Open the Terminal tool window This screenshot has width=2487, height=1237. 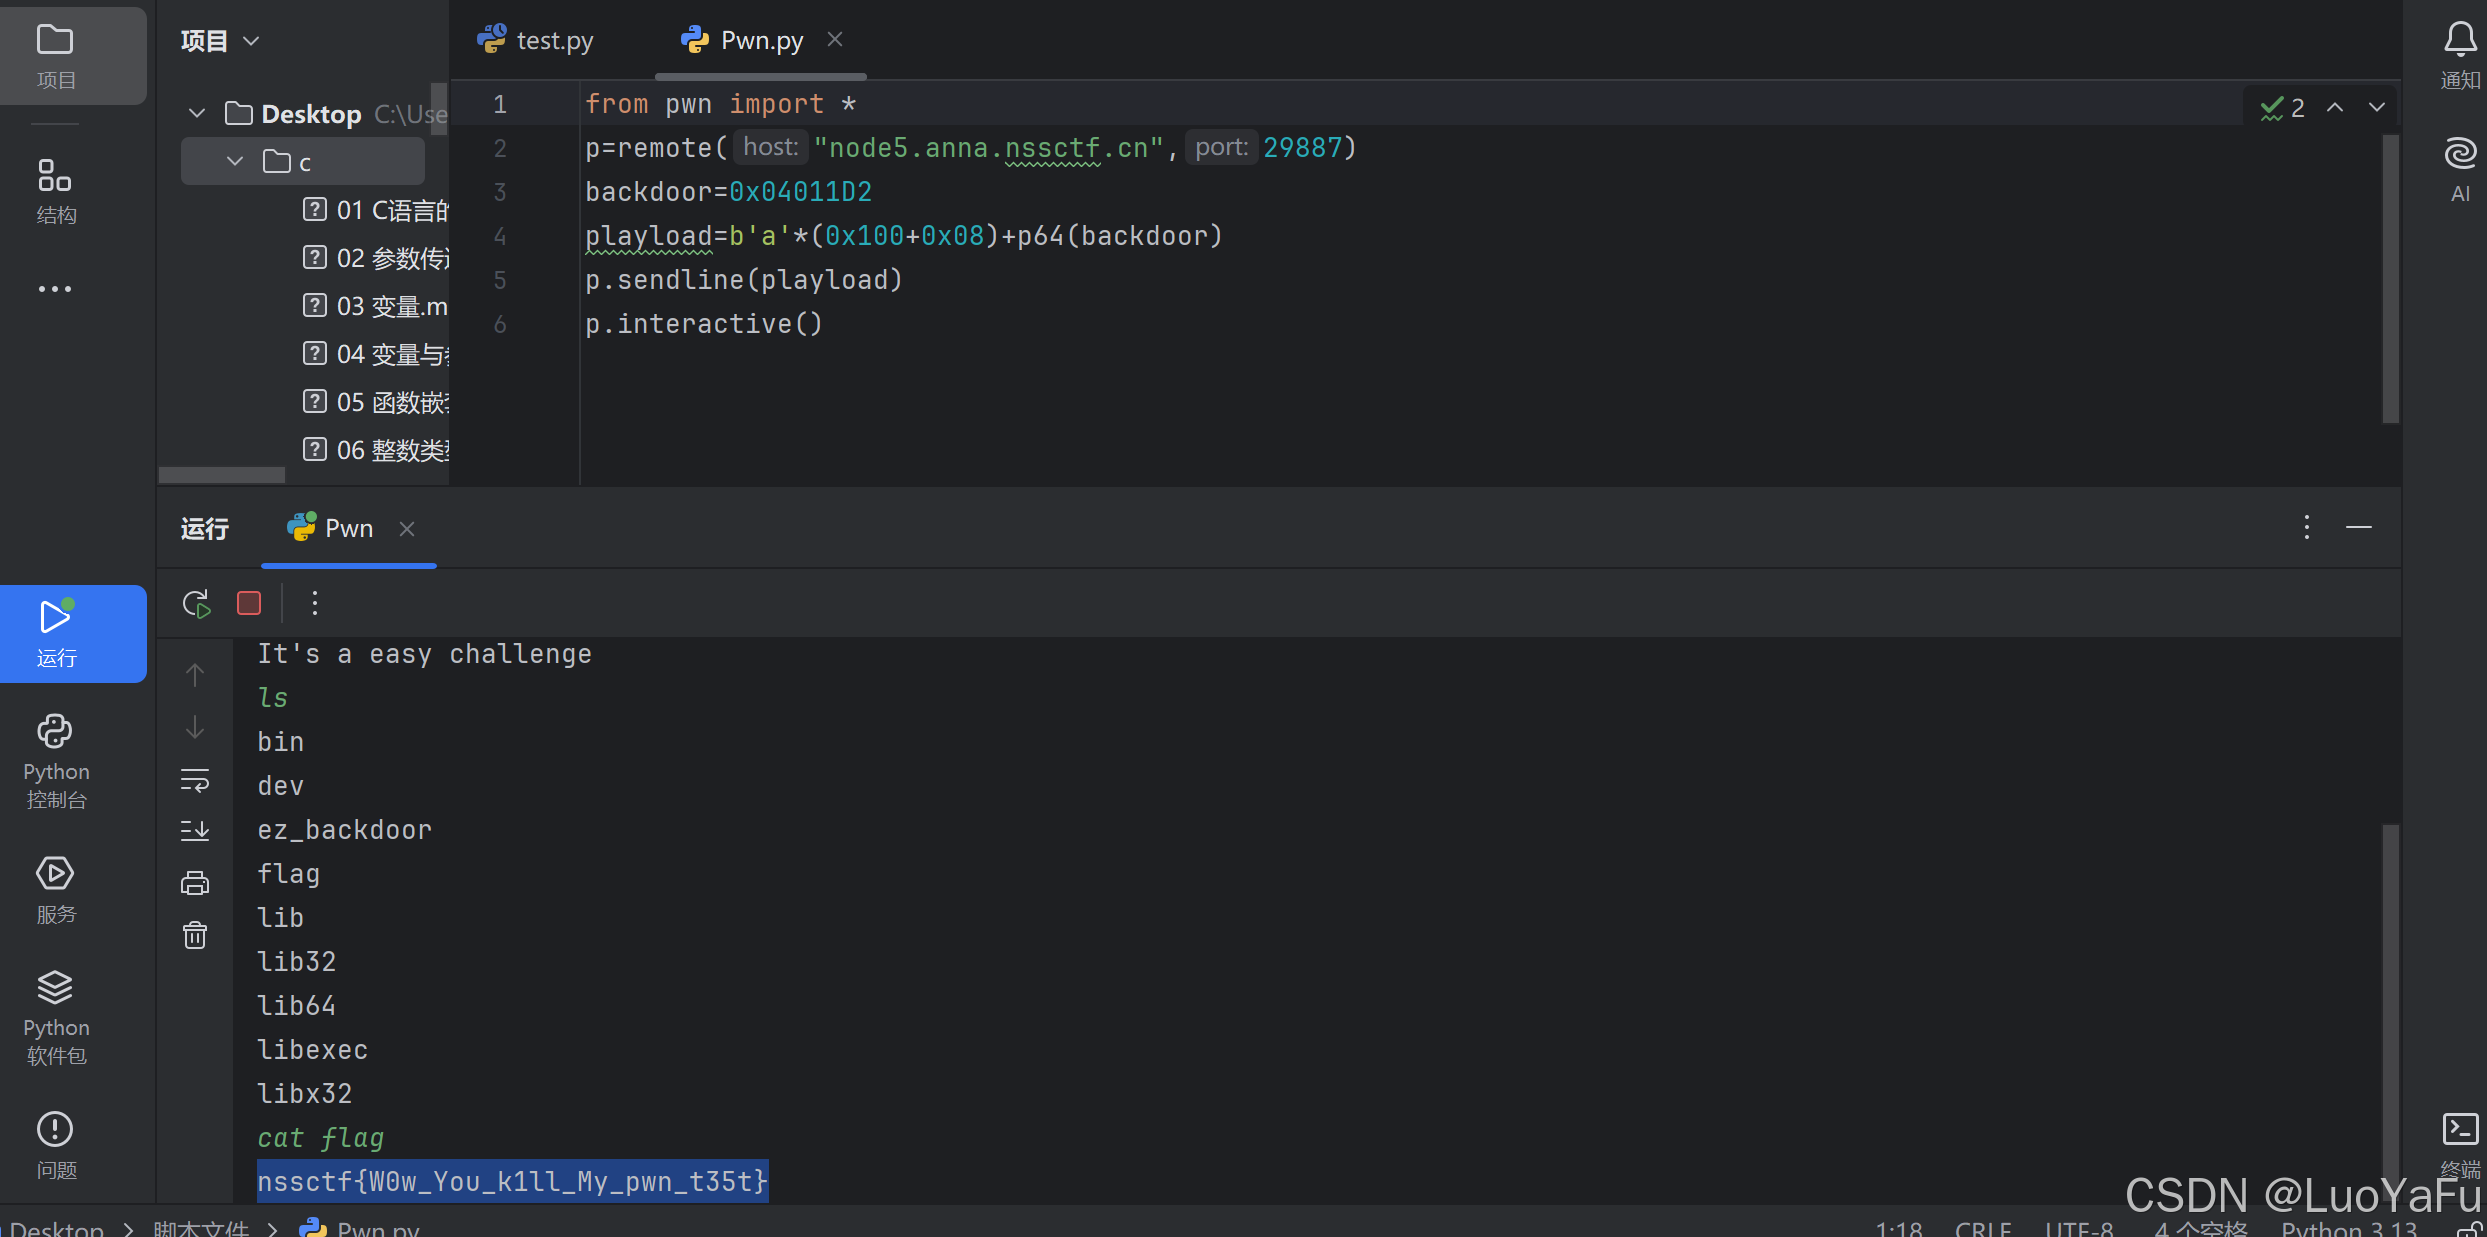2460,1130
